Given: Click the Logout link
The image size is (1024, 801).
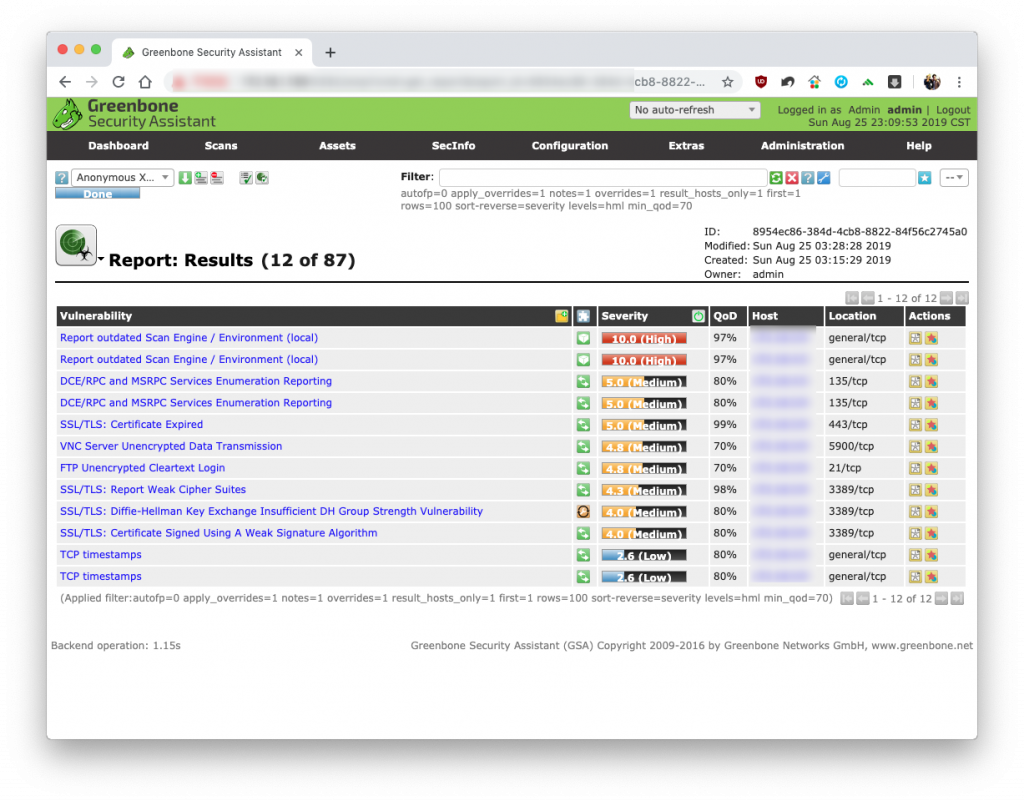Looking at the screenshot, I should click(x=953, y=110).
